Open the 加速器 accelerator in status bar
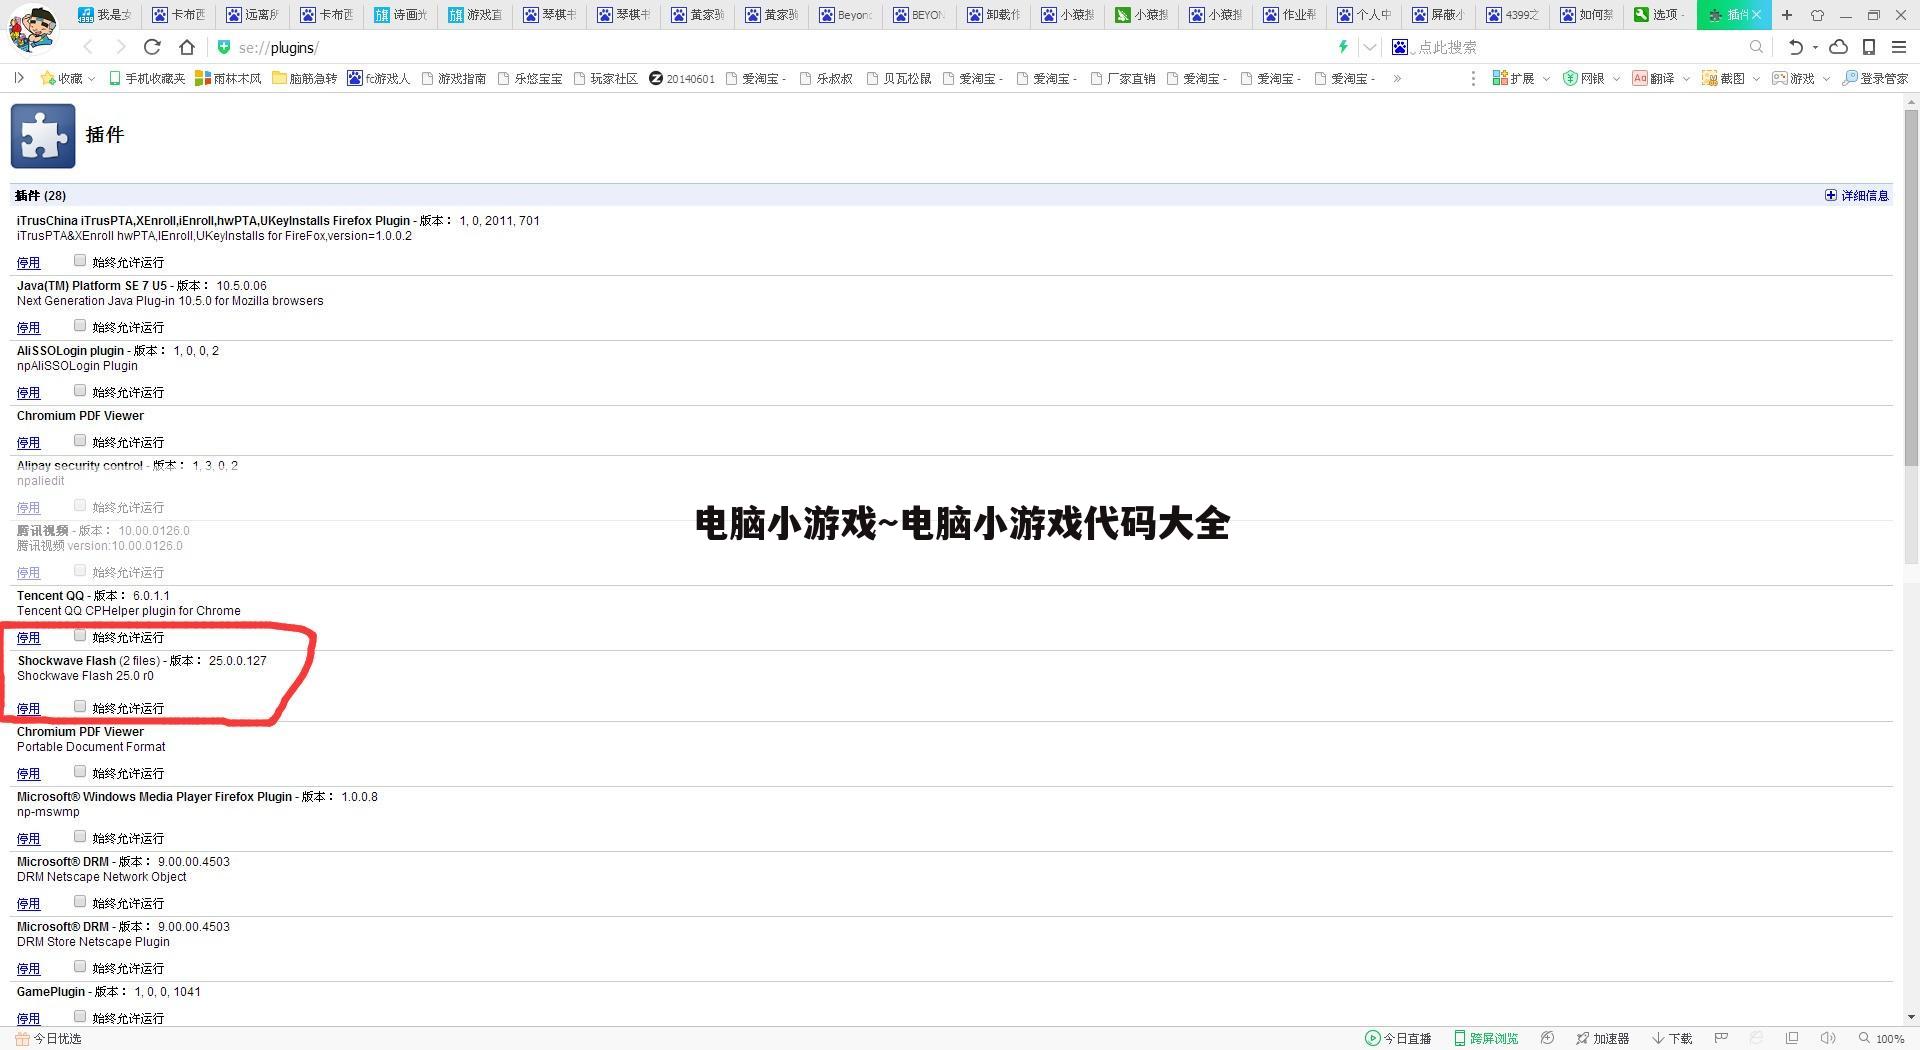This screenshot has height=1050, width=1920. (1602, 1038)
